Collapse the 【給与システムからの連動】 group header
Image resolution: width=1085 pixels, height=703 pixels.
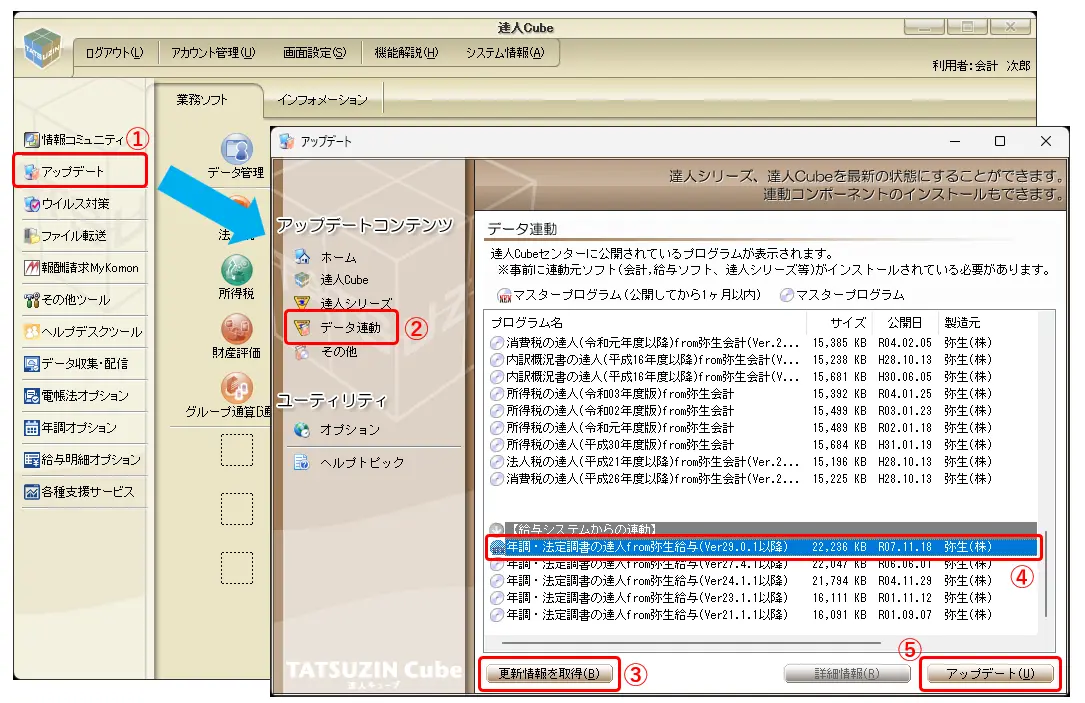coord(496,528)
